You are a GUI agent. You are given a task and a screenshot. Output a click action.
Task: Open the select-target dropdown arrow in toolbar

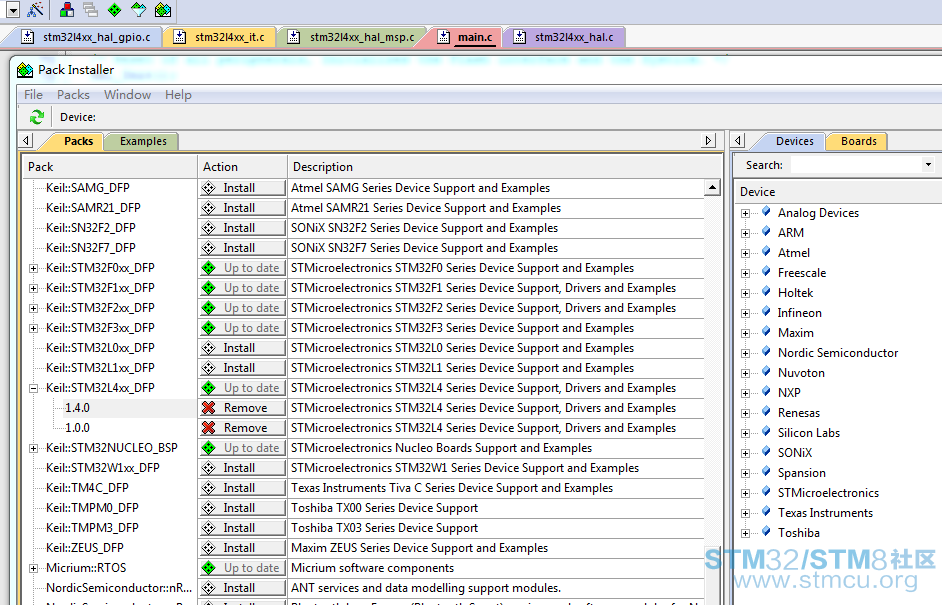[13, 10]
